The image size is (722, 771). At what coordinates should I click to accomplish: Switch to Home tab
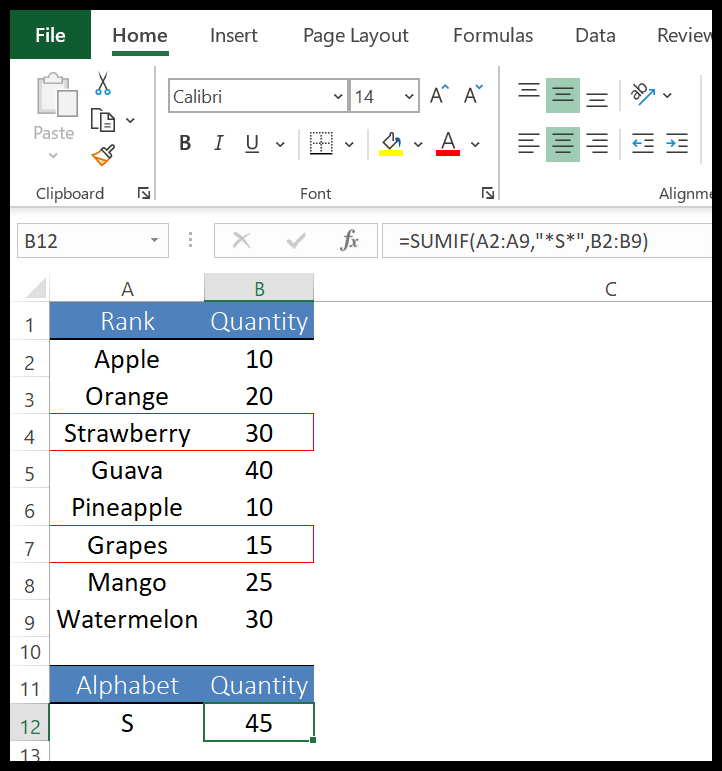(x=140, y=35)
